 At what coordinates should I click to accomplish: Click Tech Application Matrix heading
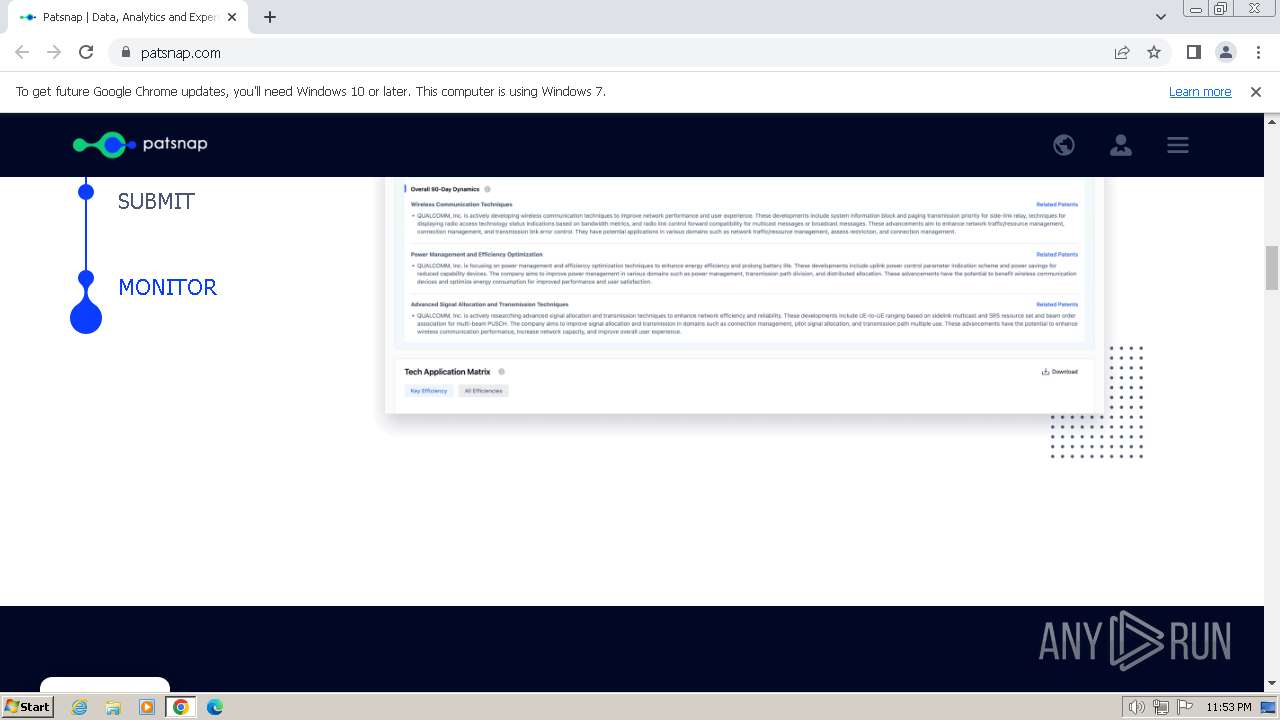pos(448,372)
